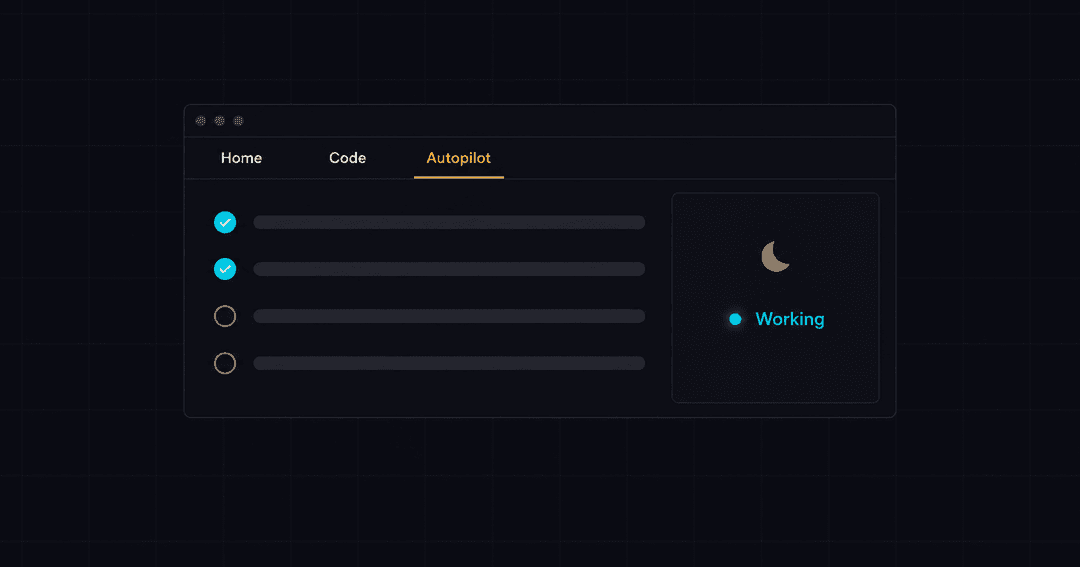Check the fourth task's empty circle

[225, 363]
